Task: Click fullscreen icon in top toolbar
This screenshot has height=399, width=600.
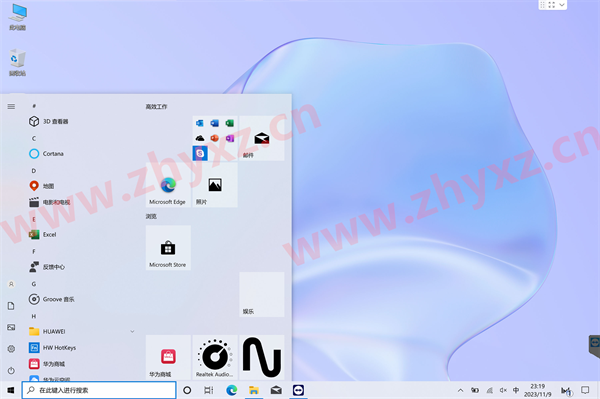Action: coord(552,5)
